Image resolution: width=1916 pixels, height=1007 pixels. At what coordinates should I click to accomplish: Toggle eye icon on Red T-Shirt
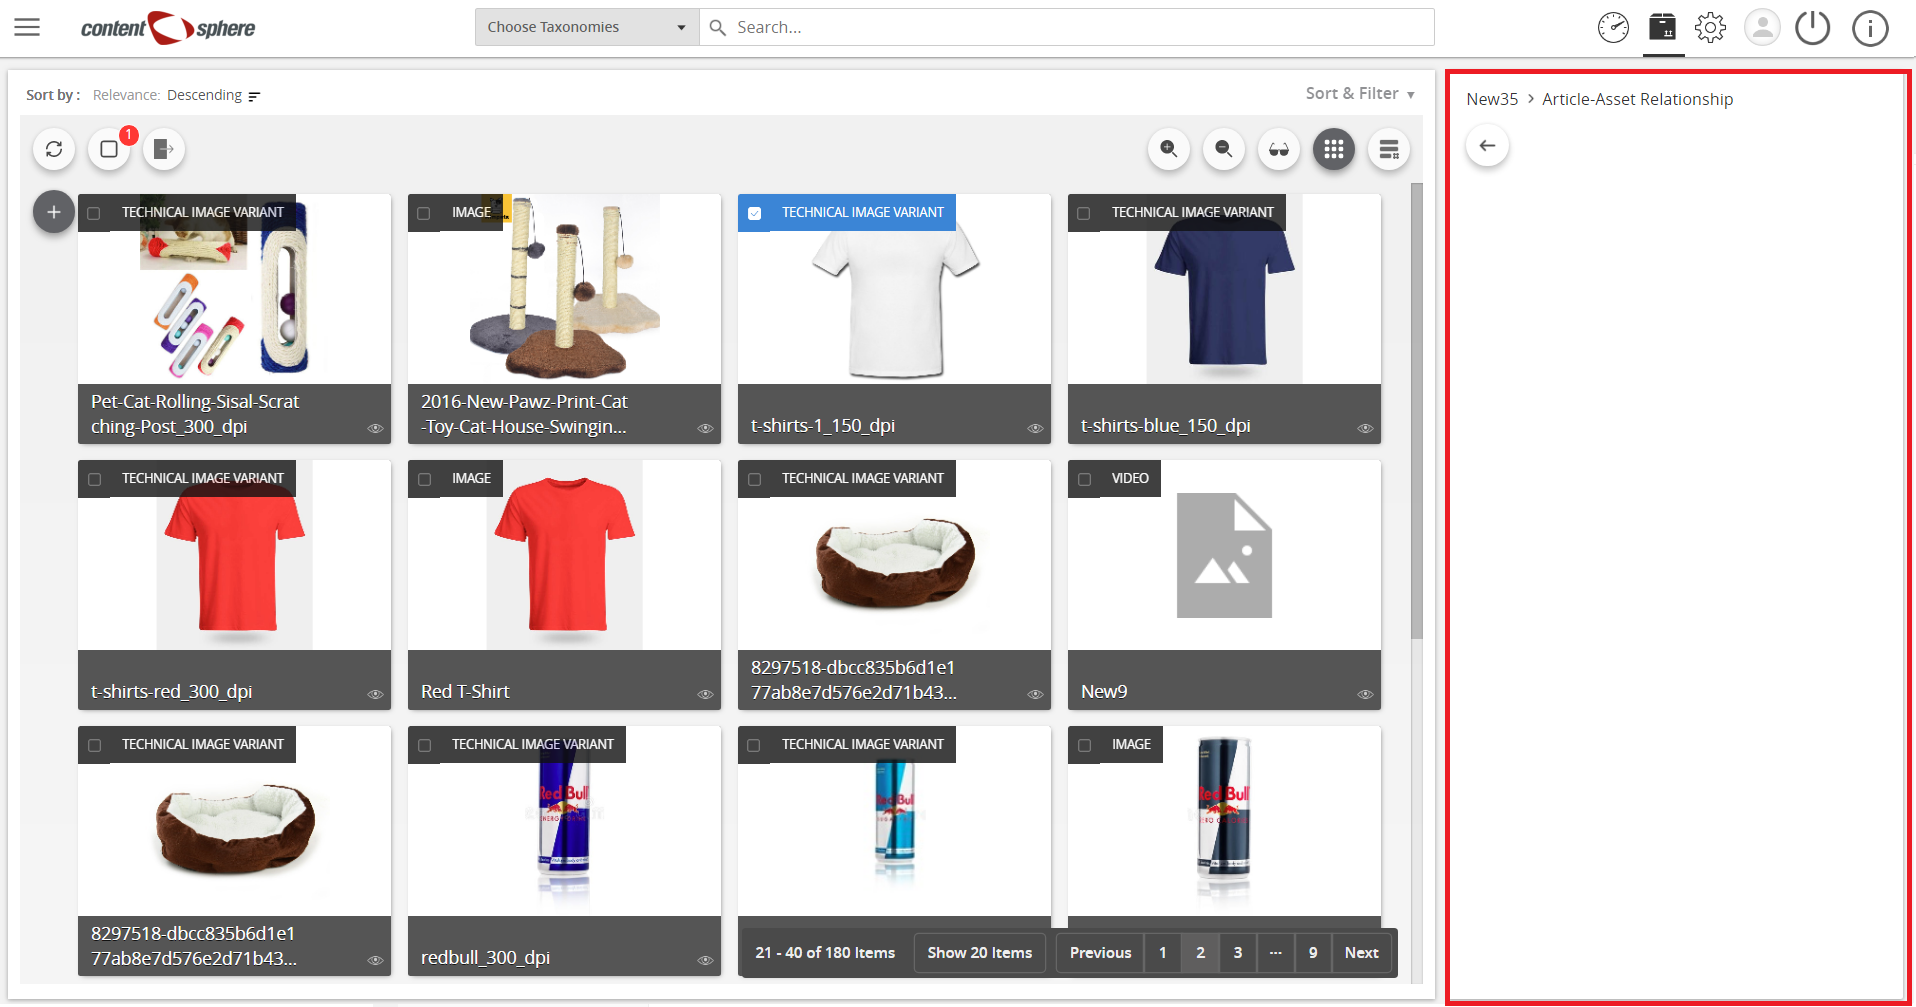[x=705, y=694]
